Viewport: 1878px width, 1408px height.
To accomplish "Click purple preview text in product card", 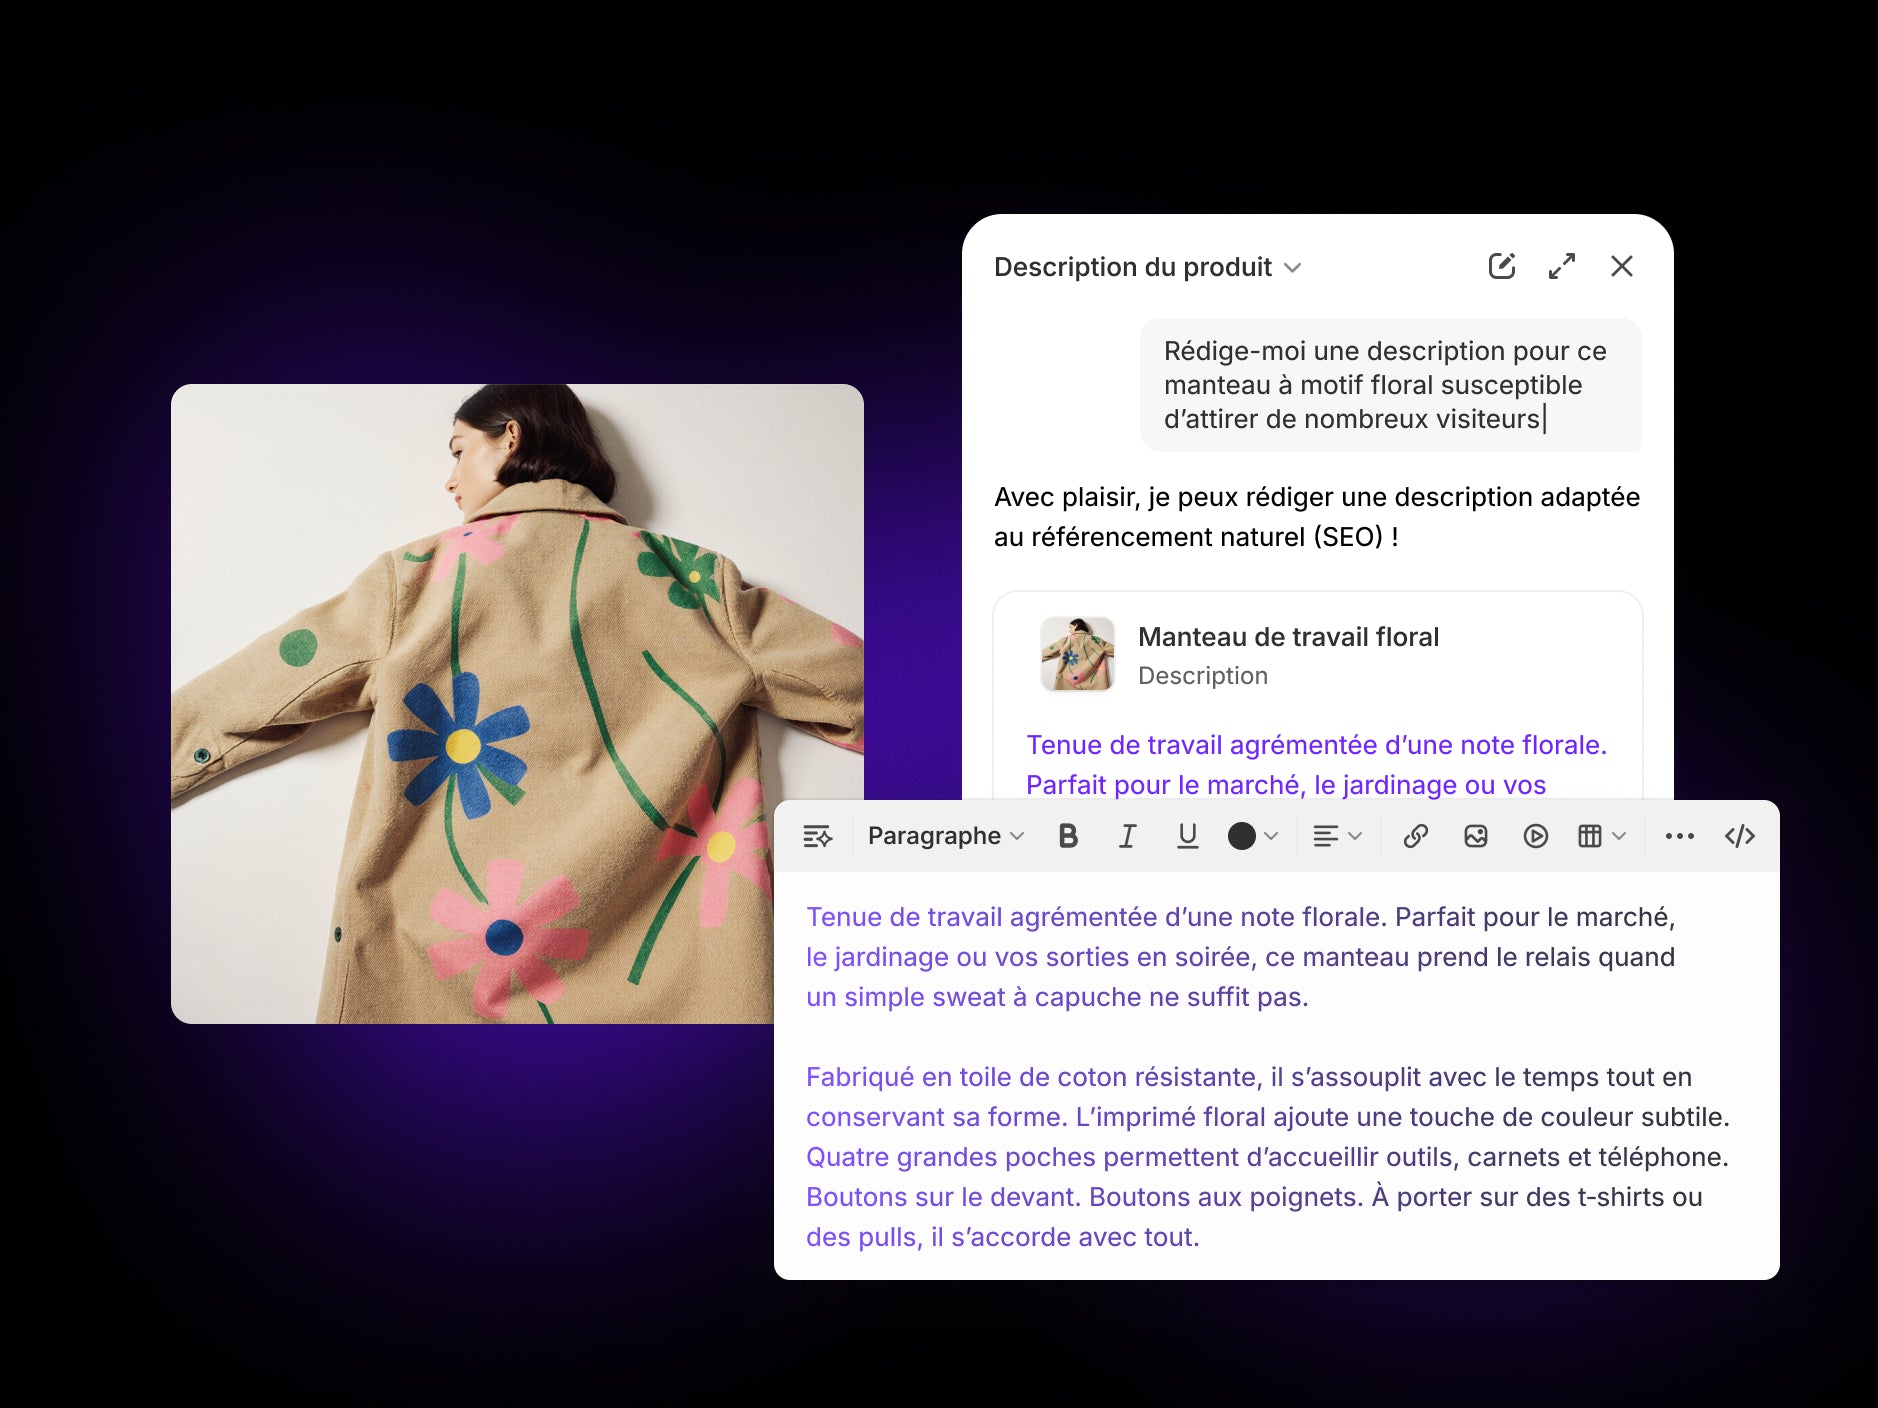I will pos(1316,765).
